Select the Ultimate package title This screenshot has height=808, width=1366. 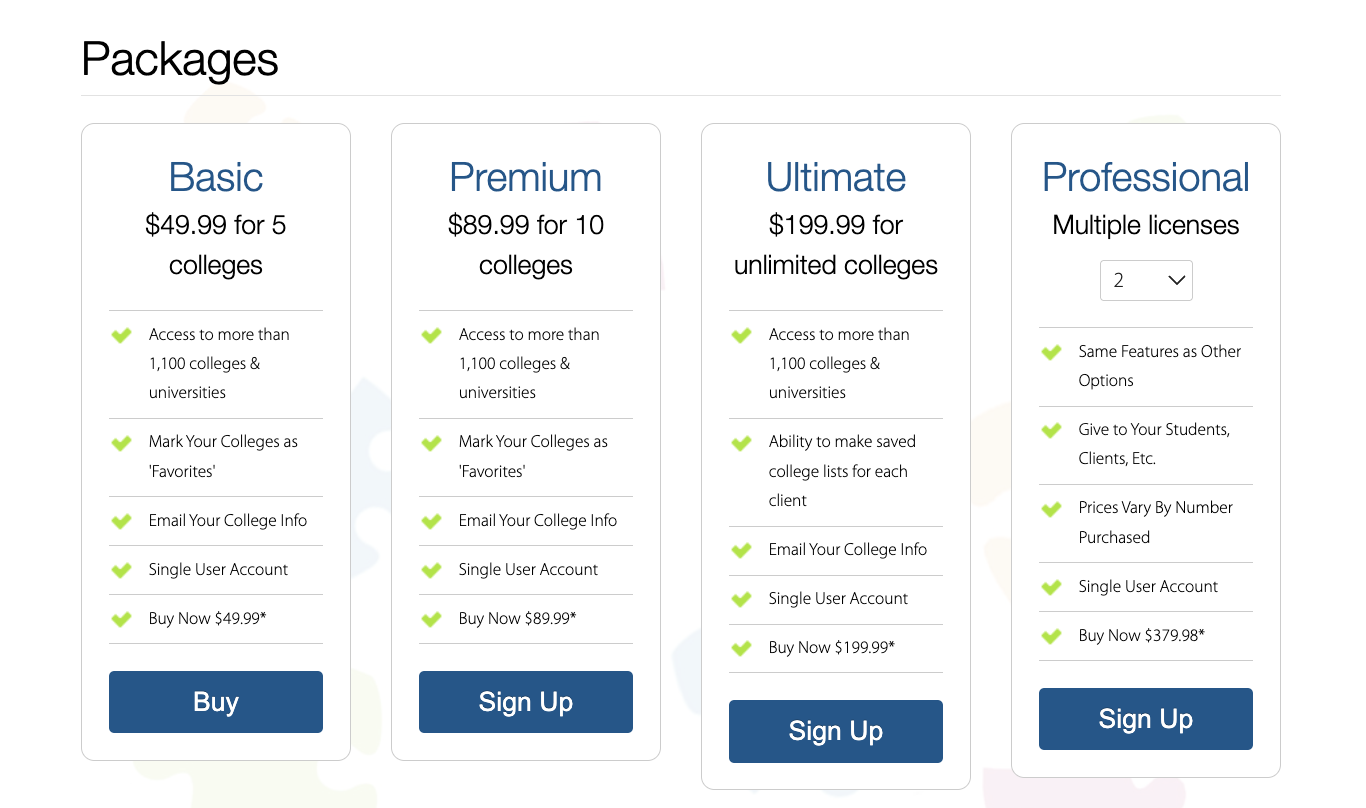[836, 178]
